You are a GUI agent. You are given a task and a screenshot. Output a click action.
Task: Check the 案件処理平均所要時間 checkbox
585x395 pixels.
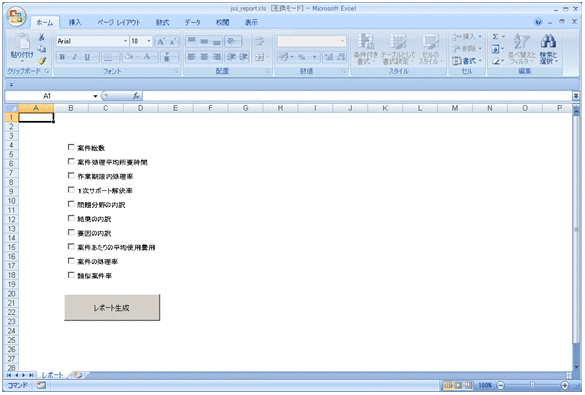(x=71, y=162)
